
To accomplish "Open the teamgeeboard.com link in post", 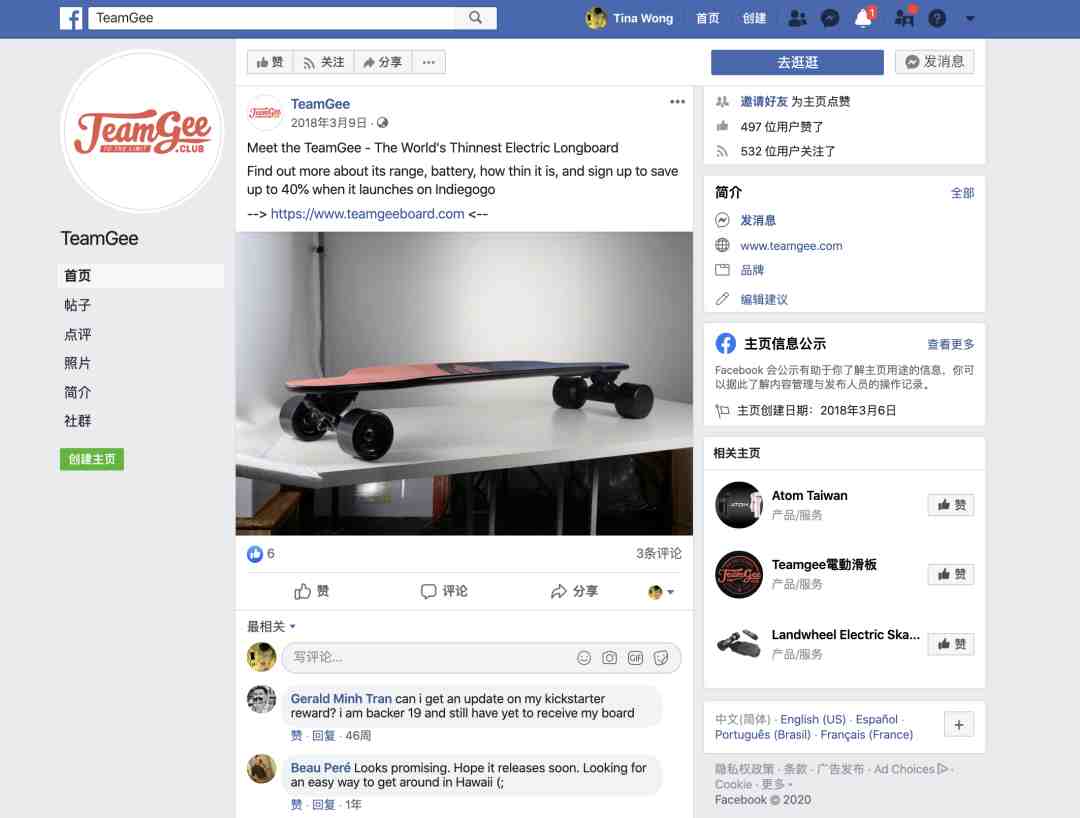I will click(x=367, y=213).
